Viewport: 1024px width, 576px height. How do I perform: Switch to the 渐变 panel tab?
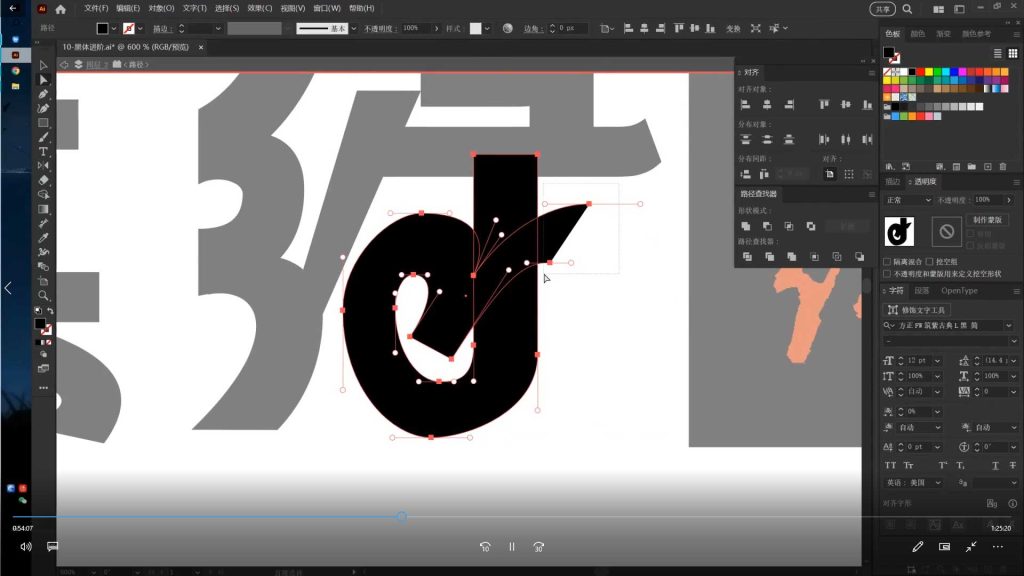pyautogui.click(x=943, y=34)
